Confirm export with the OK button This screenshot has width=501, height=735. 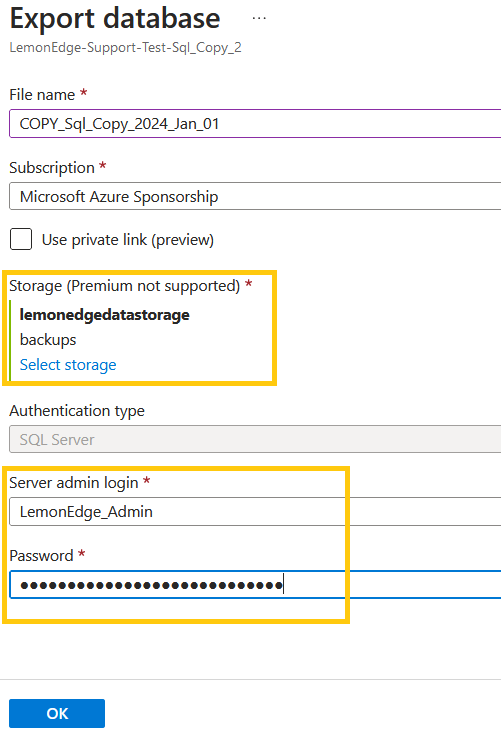tap(57, 713)
